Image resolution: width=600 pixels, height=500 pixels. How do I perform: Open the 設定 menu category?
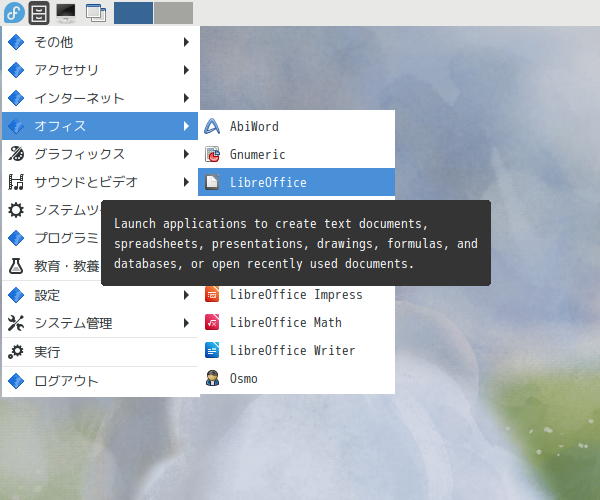(100, 295)
